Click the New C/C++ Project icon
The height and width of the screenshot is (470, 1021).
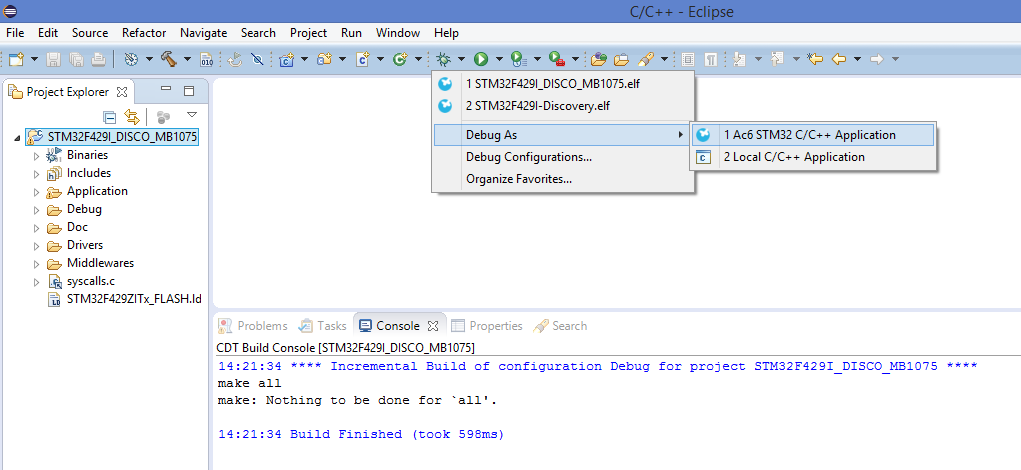(x=287, y=59)
